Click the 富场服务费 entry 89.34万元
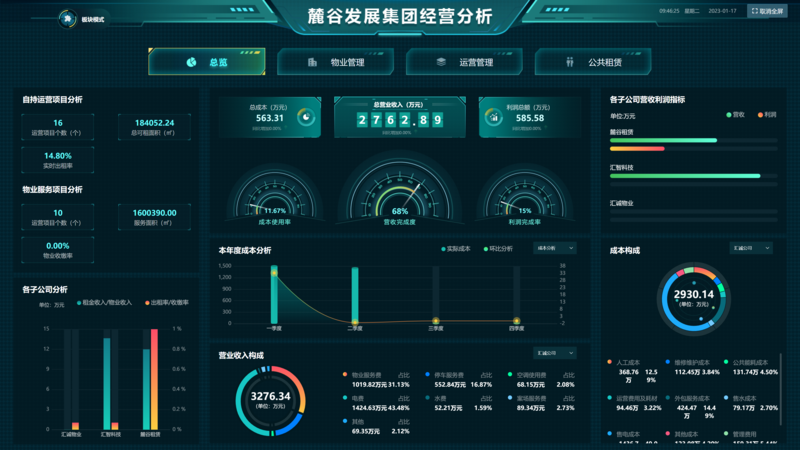Image resolution: width=800 pixels, height=450 pixels. coord(541,403)
